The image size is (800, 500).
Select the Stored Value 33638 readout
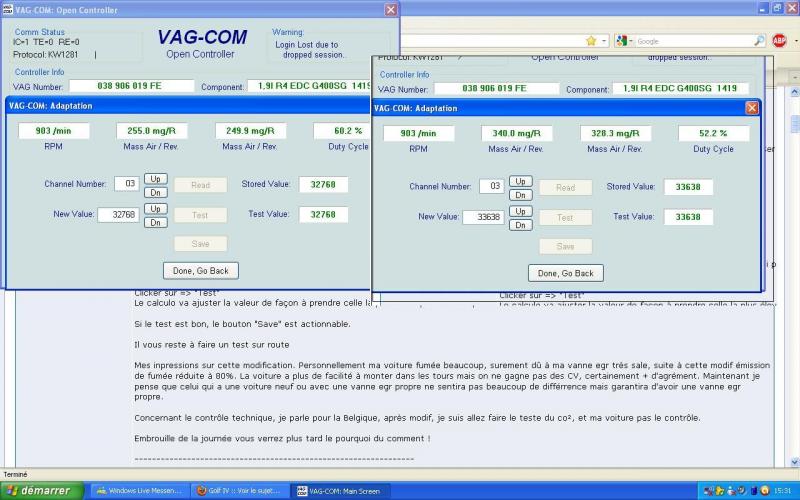tap(688, 187)
